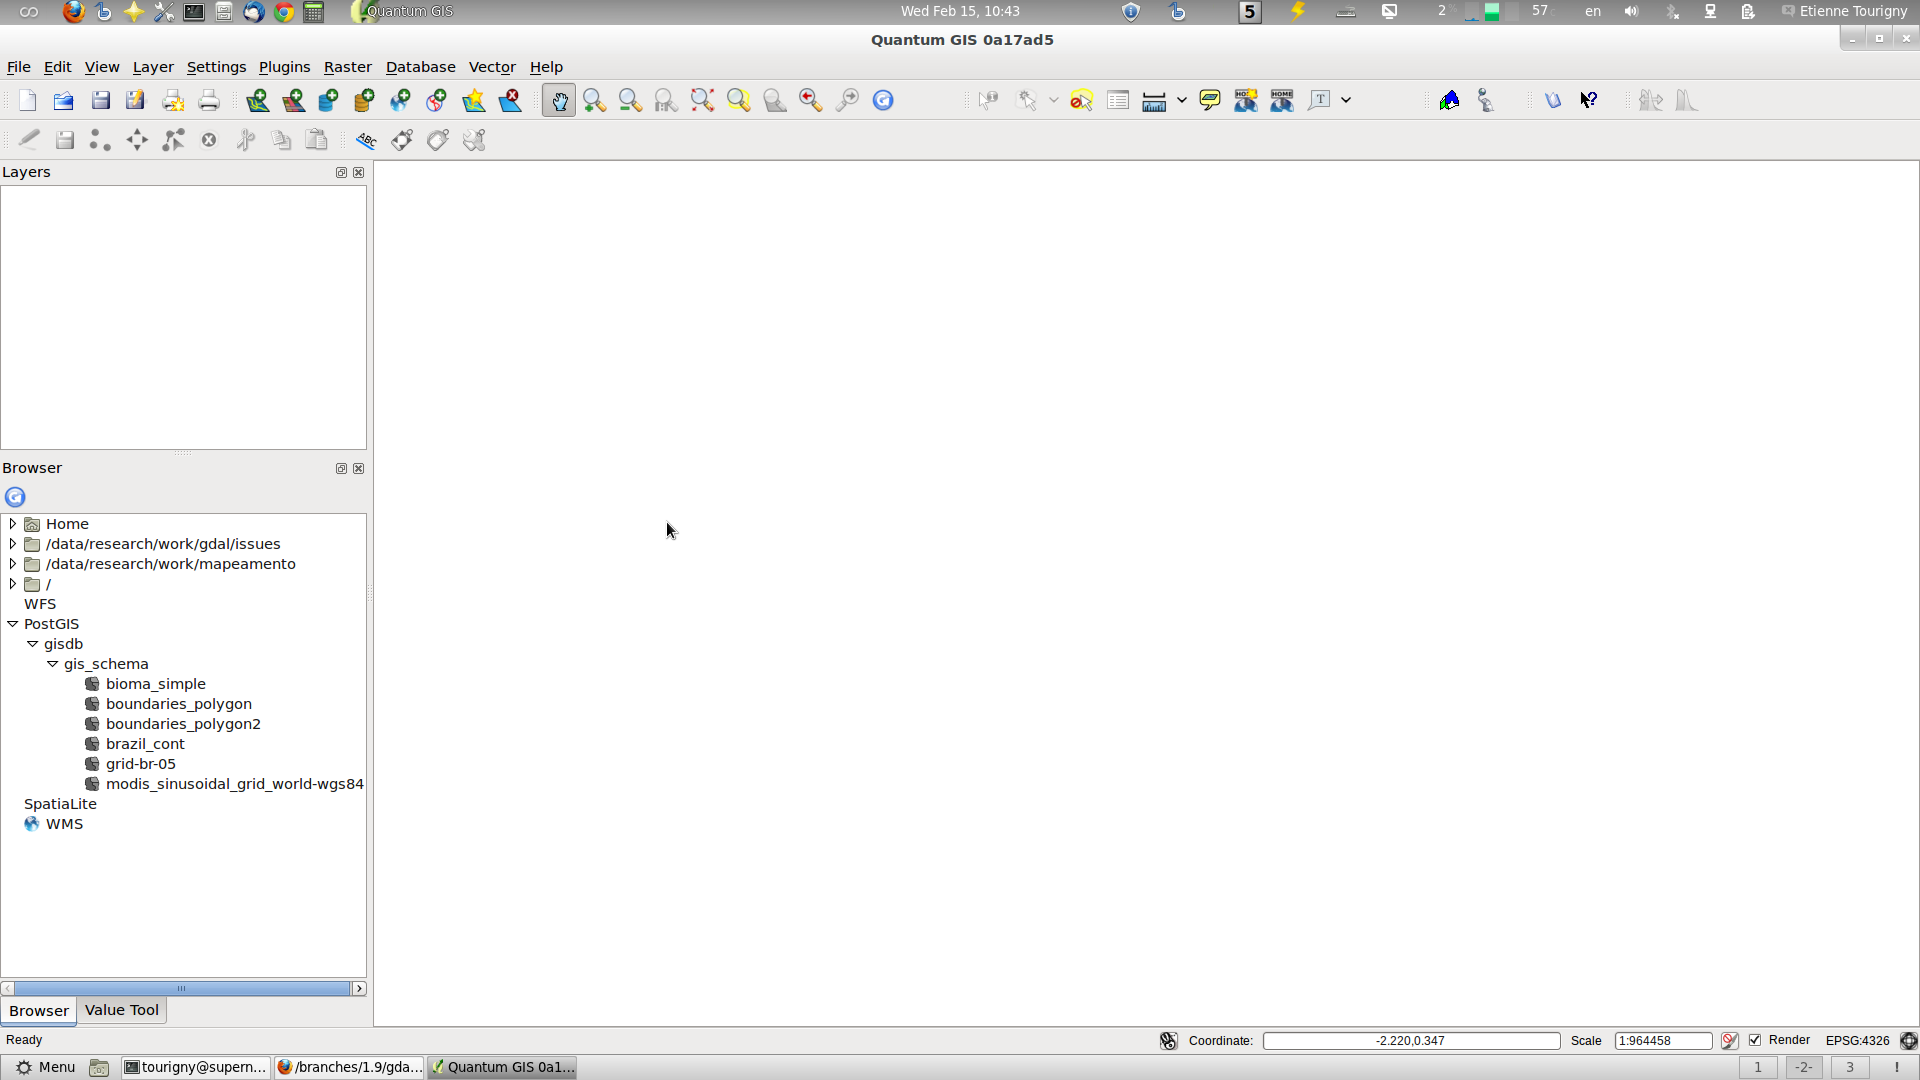Open Text Annotation dropdown arrow

tap(1346, 100)
